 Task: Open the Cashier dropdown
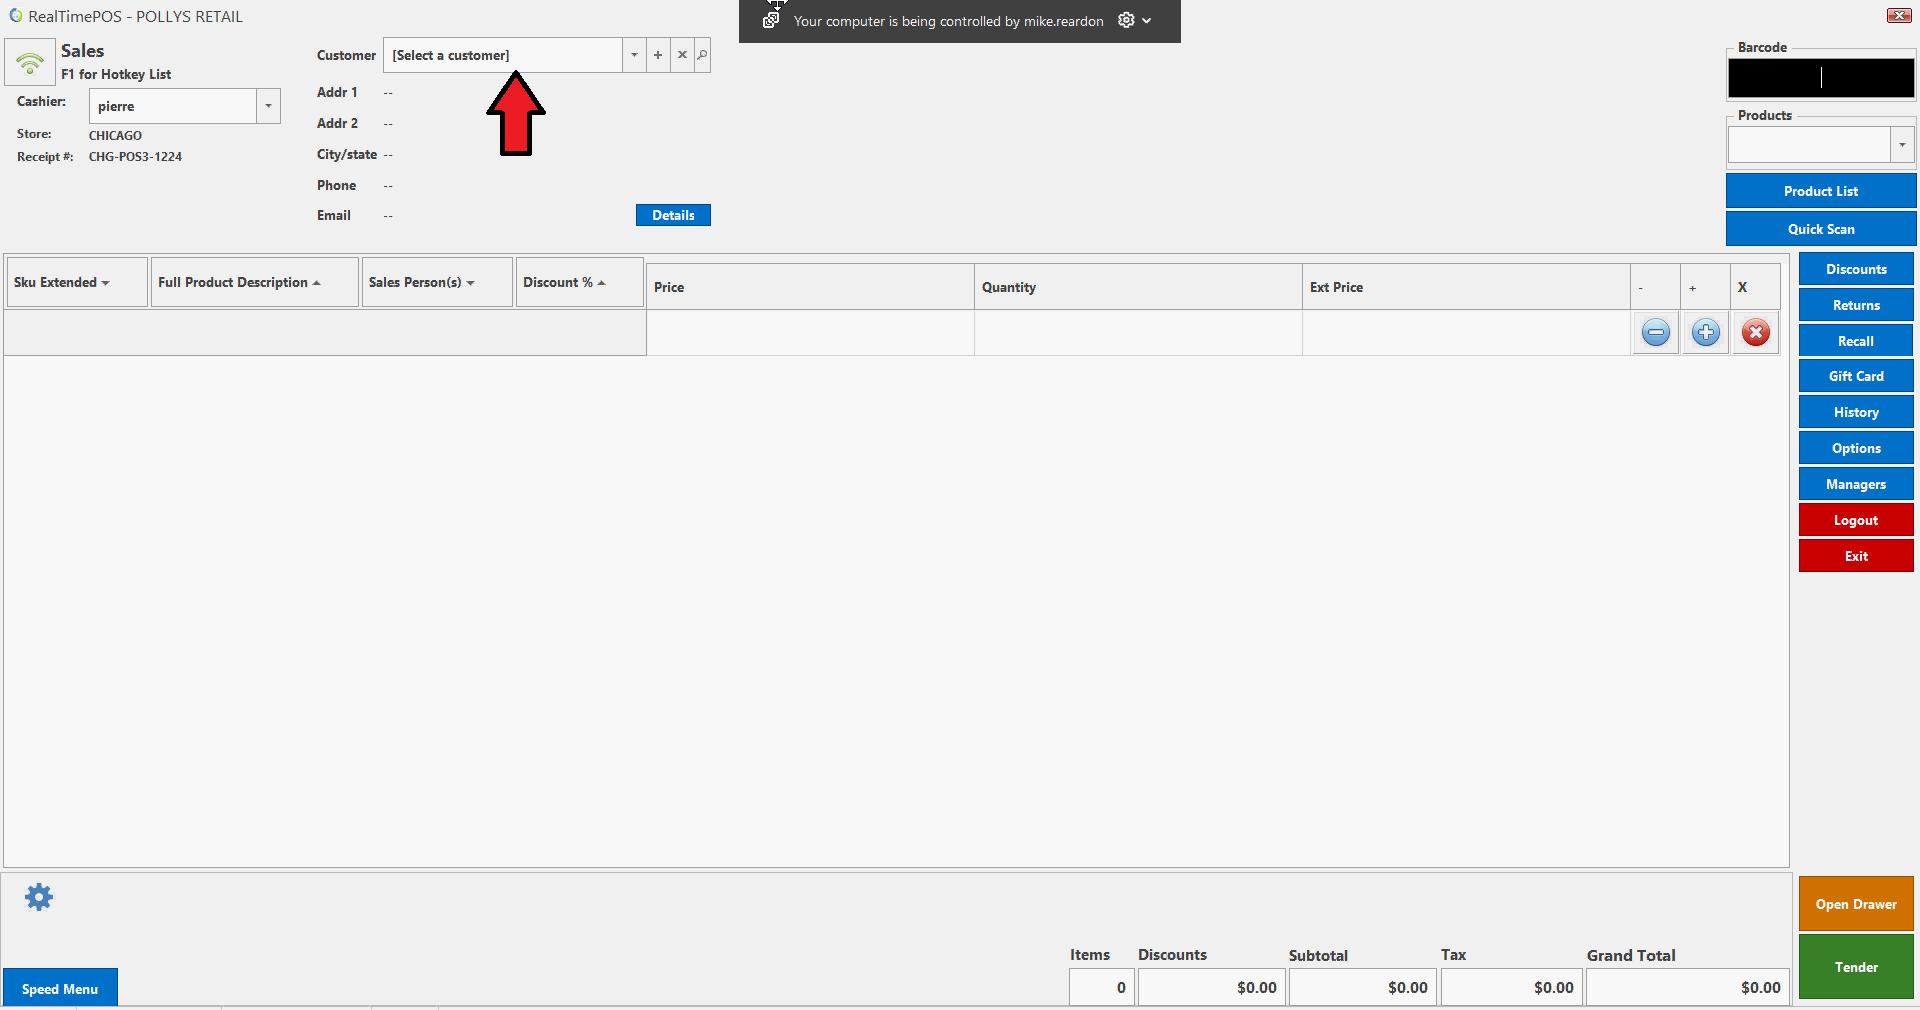pyautogui.click(x=268, y=106)
